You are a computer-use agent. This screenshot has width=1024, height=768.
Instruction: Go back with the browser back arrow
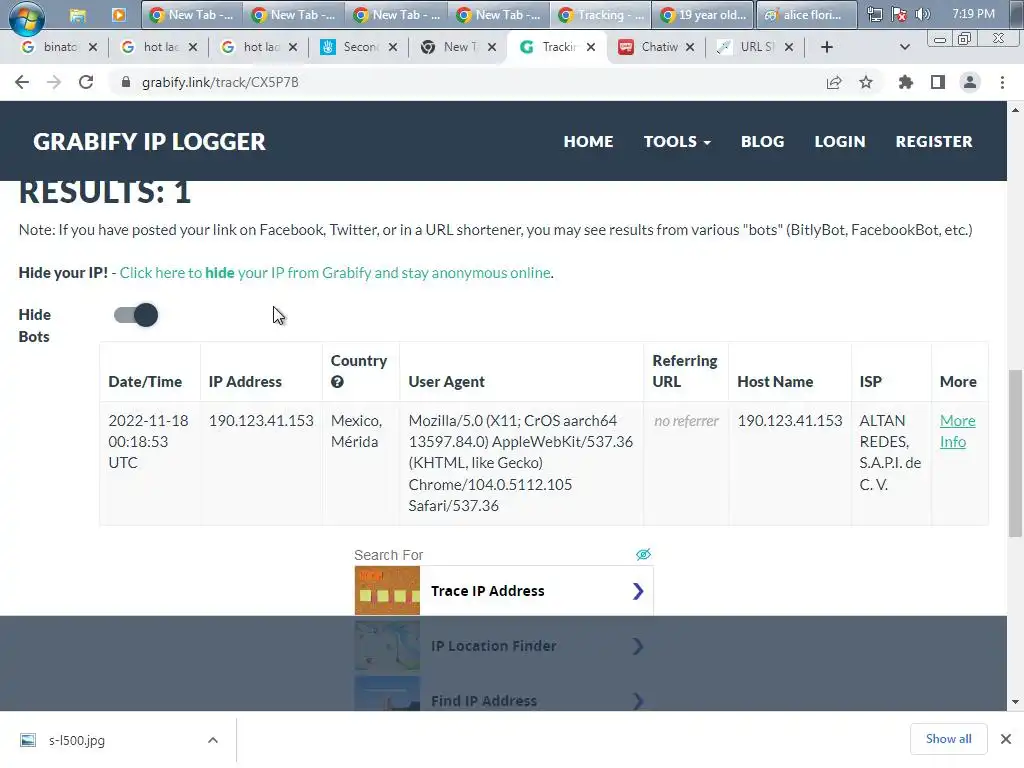pos(22,82)
